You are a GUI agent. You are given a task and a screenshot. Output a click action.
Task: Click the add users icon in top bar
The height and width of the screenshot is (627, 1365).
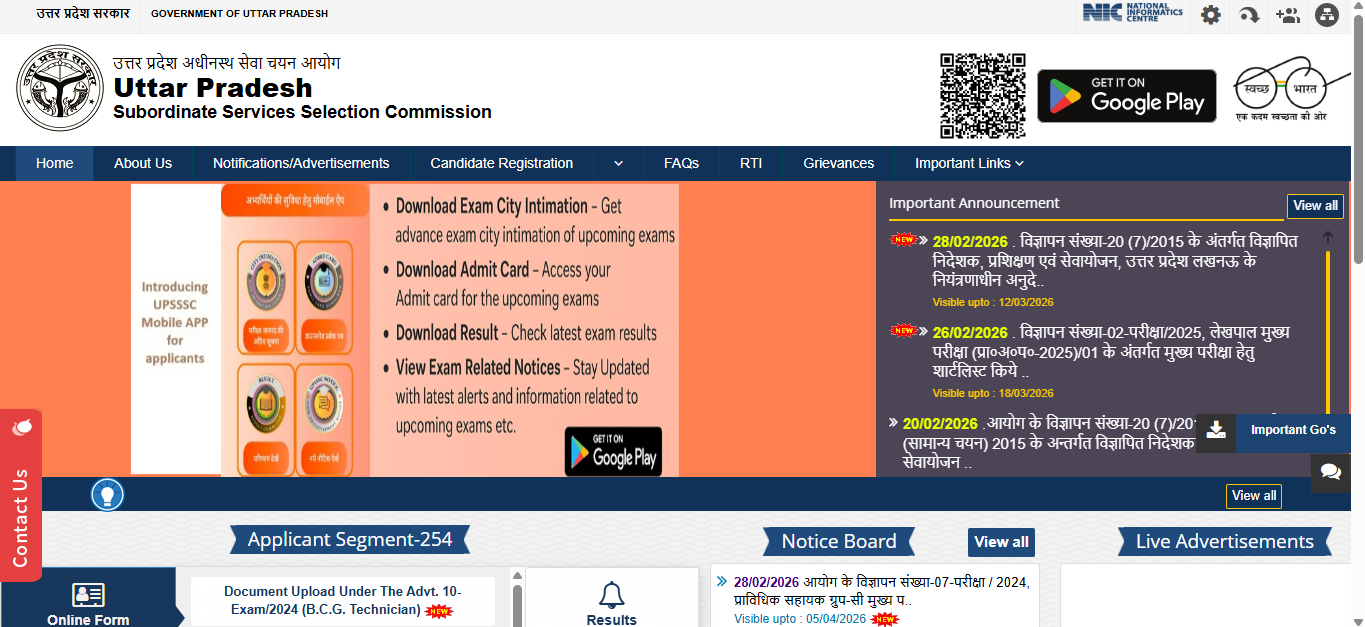1287,15
